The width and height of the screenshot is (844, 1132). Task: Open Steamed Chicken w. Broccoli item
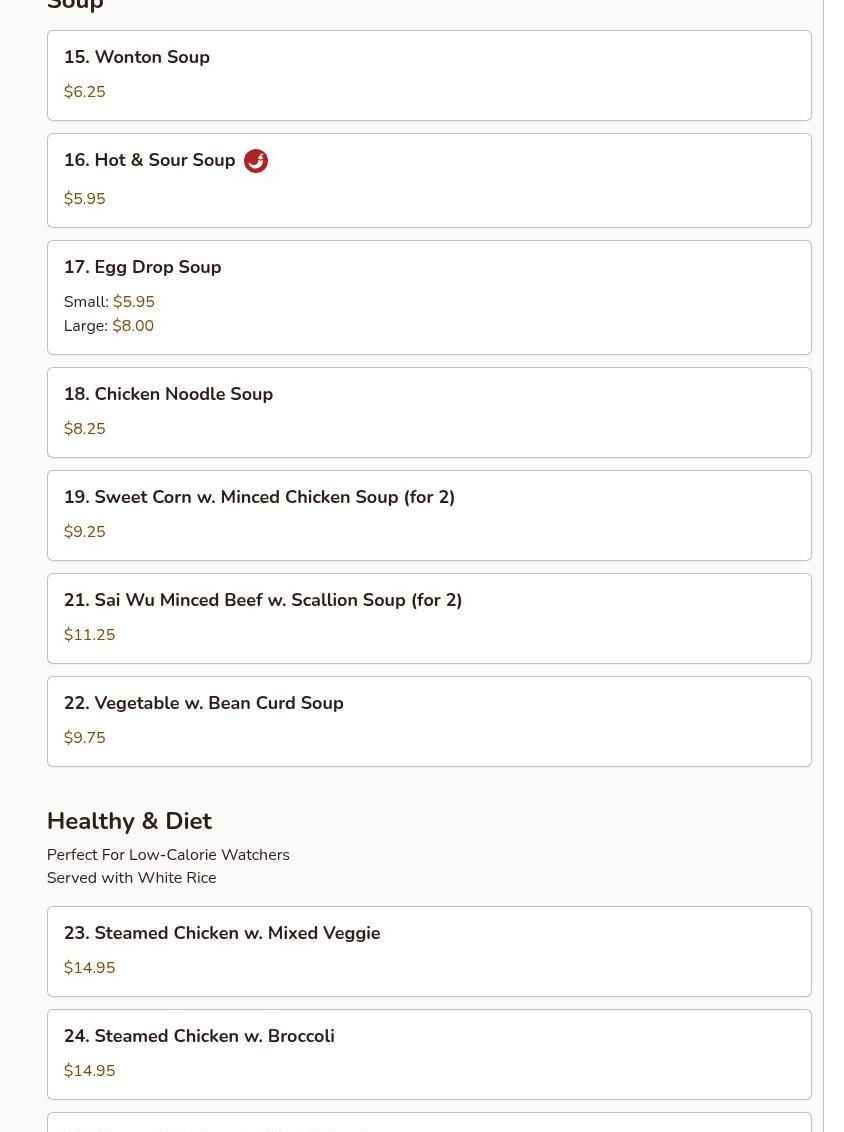point(199,1036)
